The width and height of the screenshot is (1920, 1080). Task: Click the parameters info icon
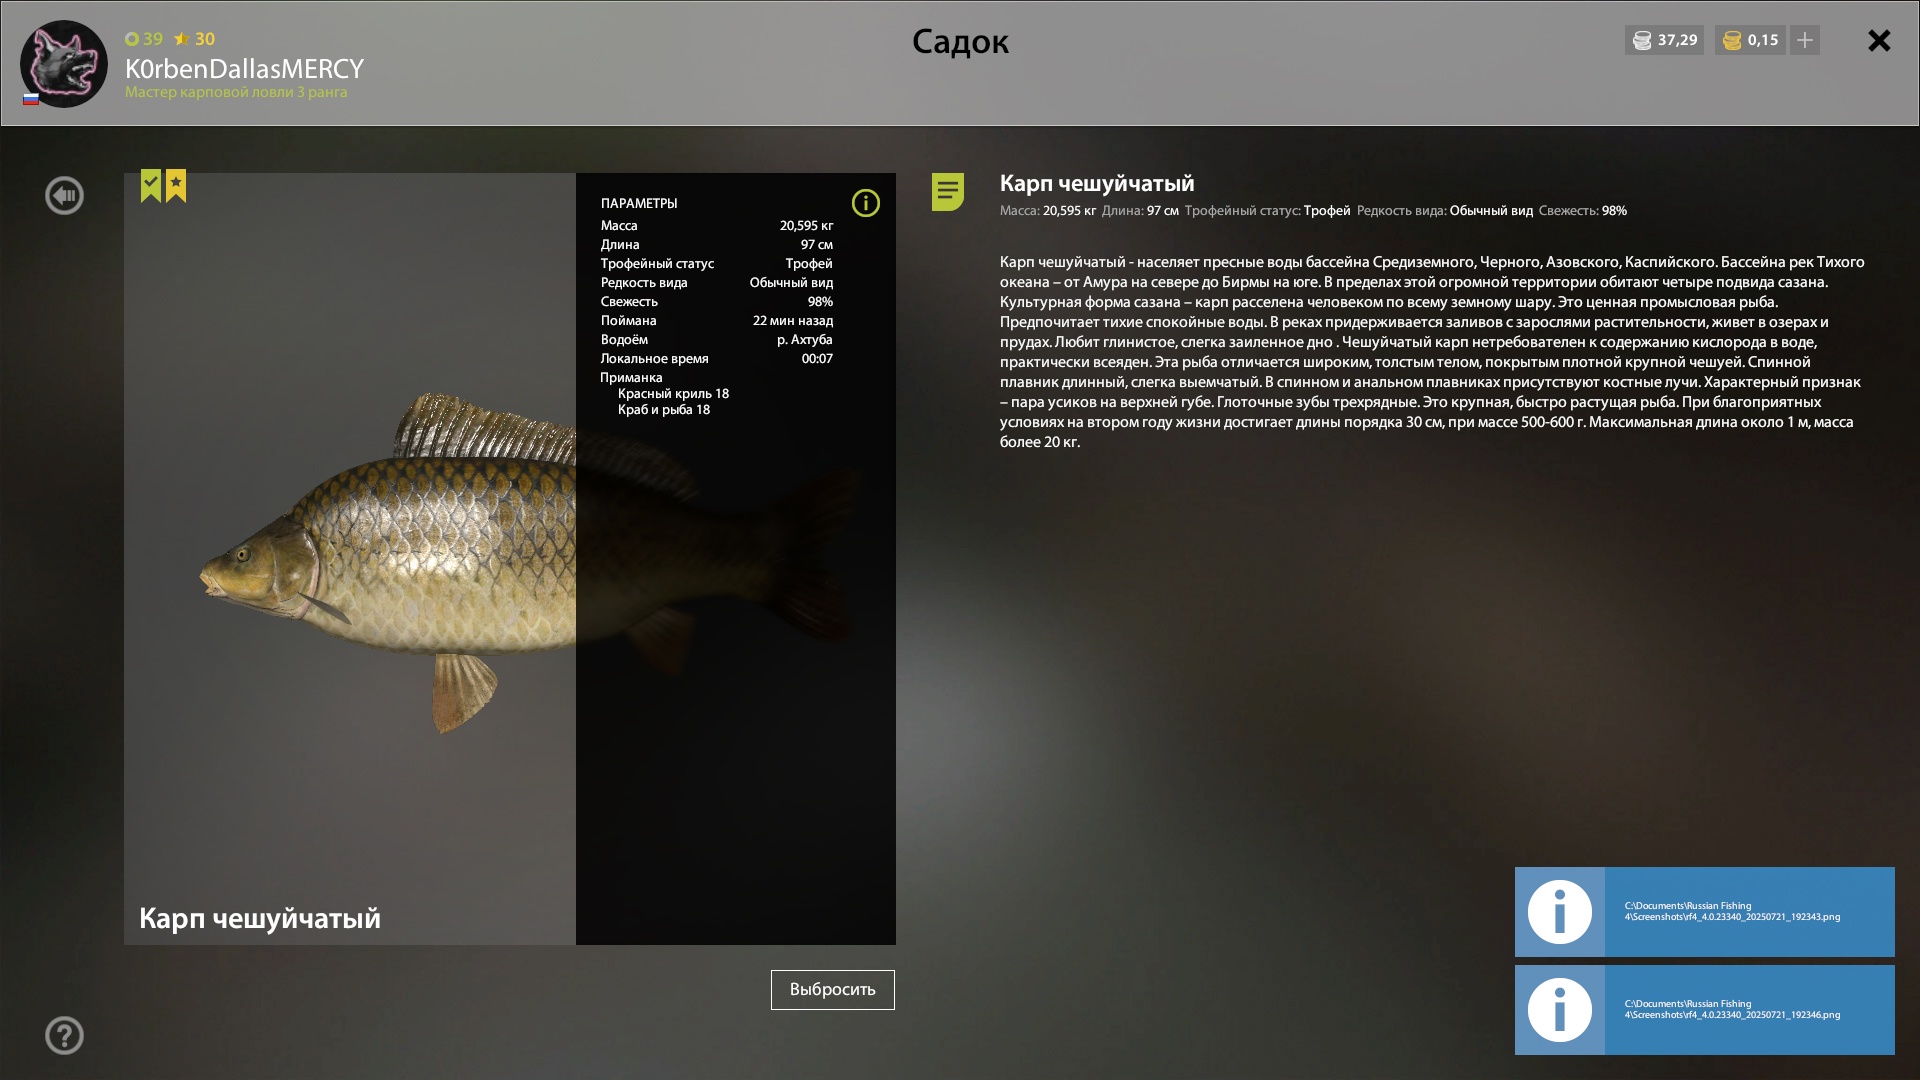tap(866, 203)
